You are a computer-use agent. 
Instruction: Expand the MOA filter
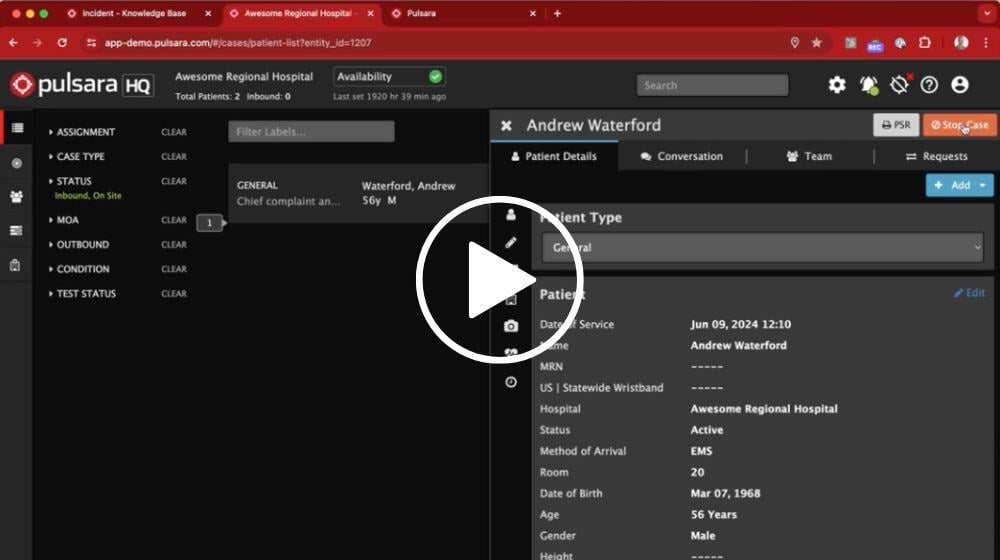[64, 220]
